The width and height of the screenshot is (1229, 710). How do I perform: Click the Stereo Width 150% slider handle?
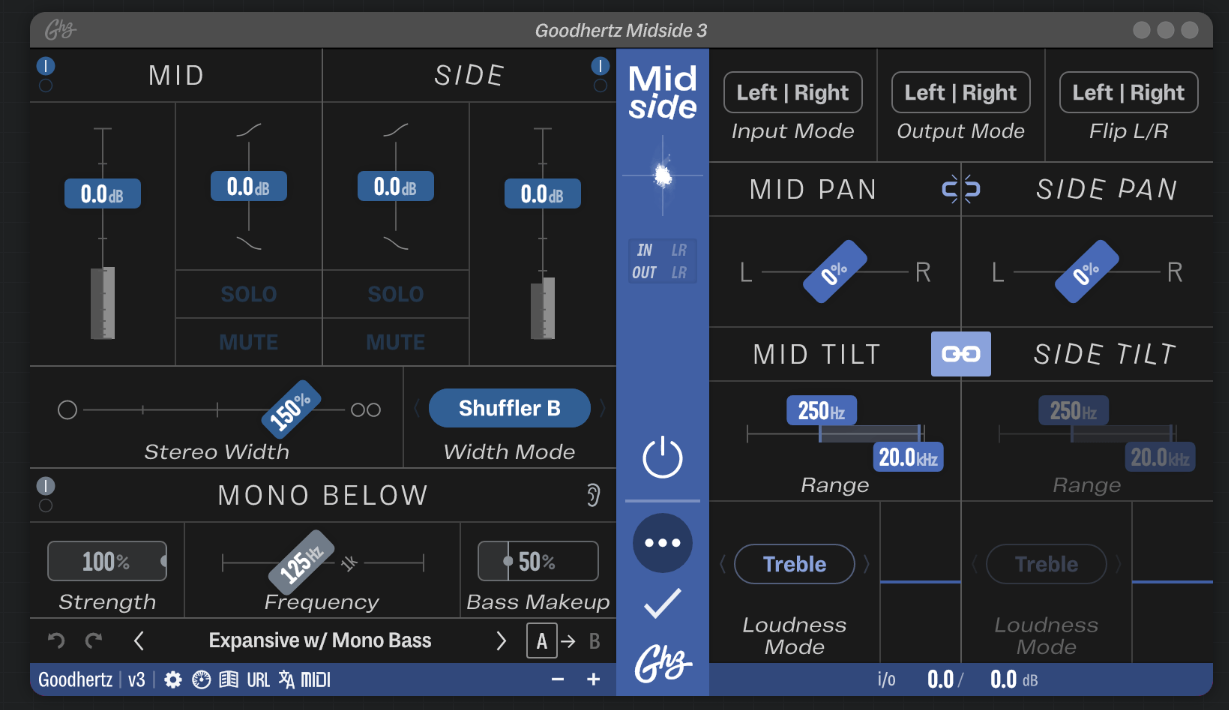point(292,408)
